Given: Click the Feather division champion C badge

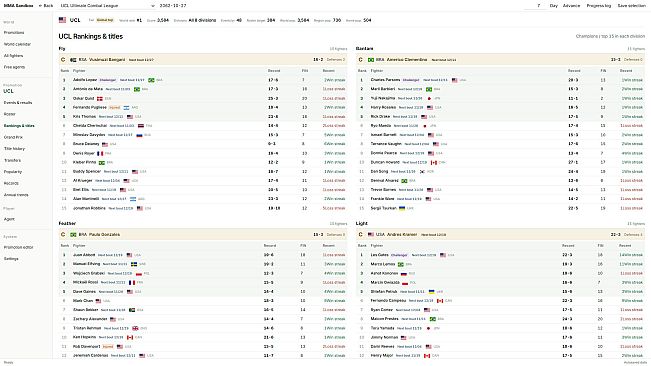Looking at the screenshot, I should [x=63, y=234].
